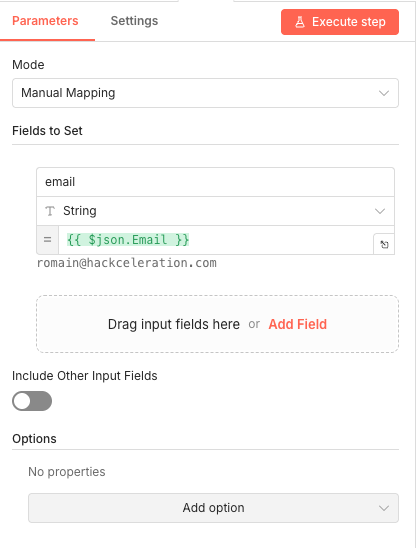The height and width of the screenshot is (548, 416).
Task: Open the String data type dropdown
Action: (x=215, y=211)
